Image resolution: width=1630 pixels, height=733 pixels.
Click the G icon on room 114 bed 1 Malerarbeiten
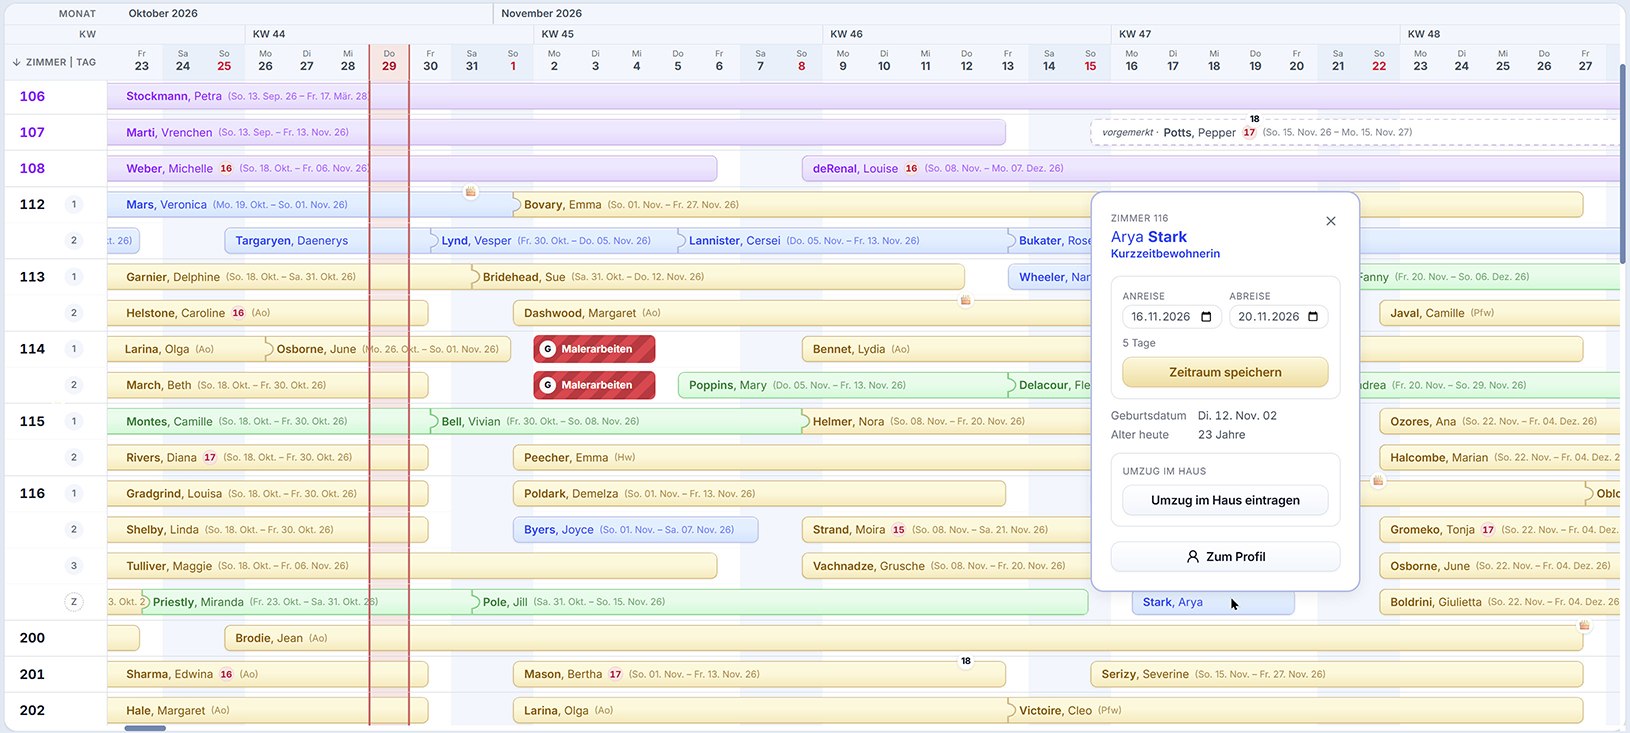pyautogui.click(x=547, y=349)
